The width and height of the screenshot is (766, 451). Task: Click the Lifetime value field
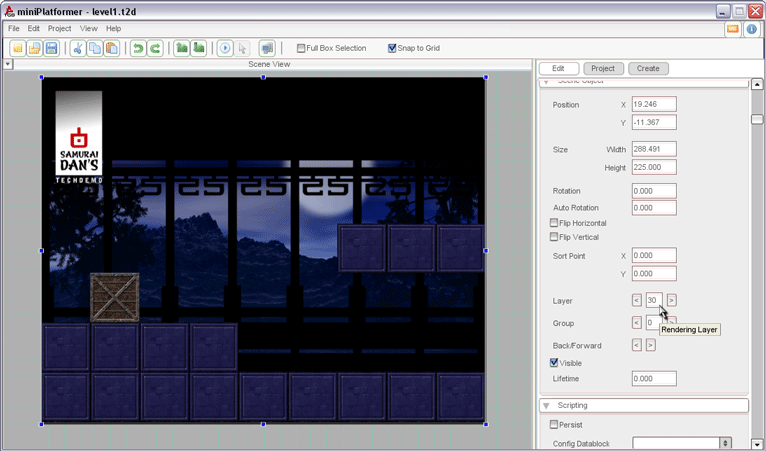(654, 378)
